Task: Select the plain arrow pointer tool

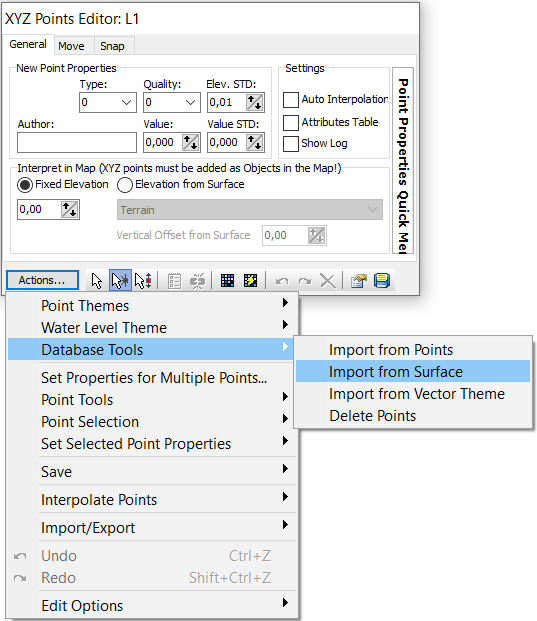Action: [x=97, y=281]
